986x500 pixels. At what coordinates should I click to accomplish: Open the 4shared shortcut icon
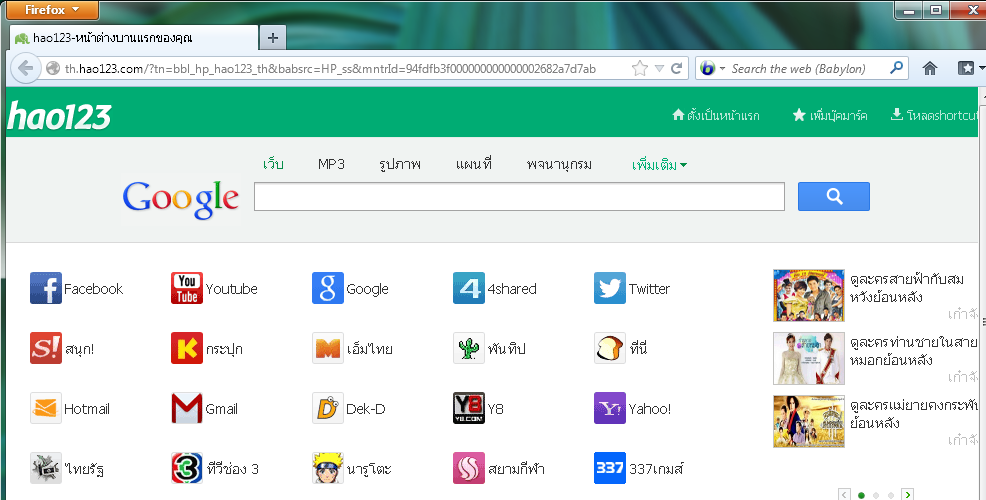[x=468, y=288]
